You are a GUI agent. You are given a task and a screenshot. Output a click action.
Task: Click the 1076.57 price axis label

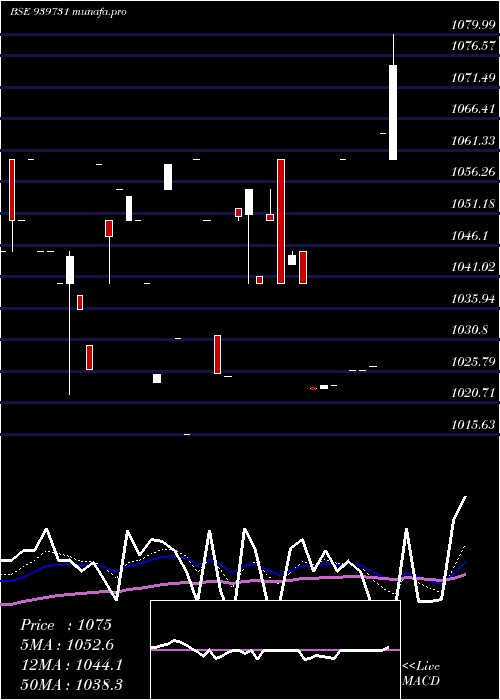(x=473, y=46)
